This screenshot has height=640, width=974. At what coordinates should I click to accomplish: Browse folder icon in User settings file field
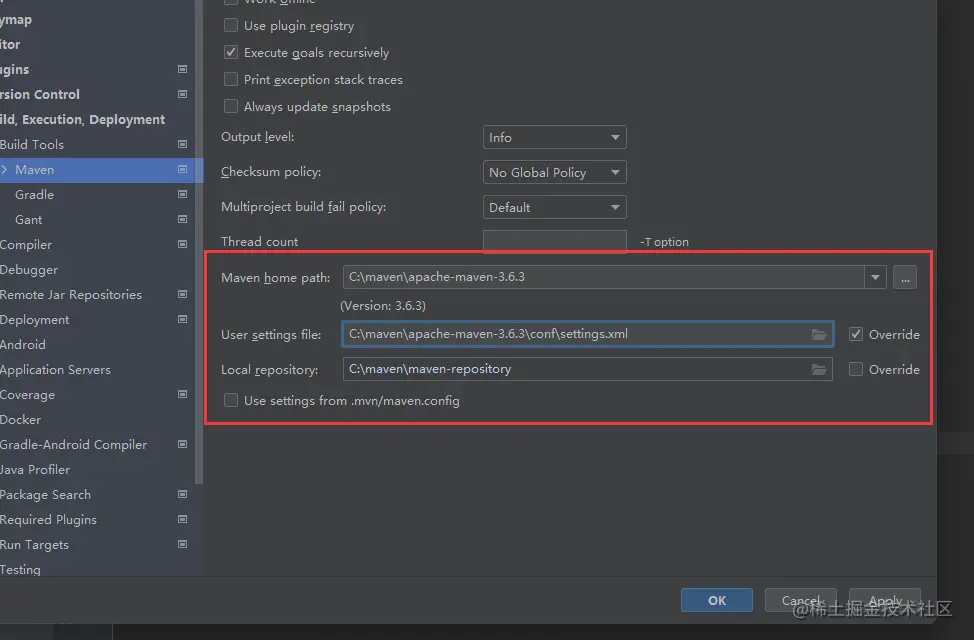click(x=819, y=334)
